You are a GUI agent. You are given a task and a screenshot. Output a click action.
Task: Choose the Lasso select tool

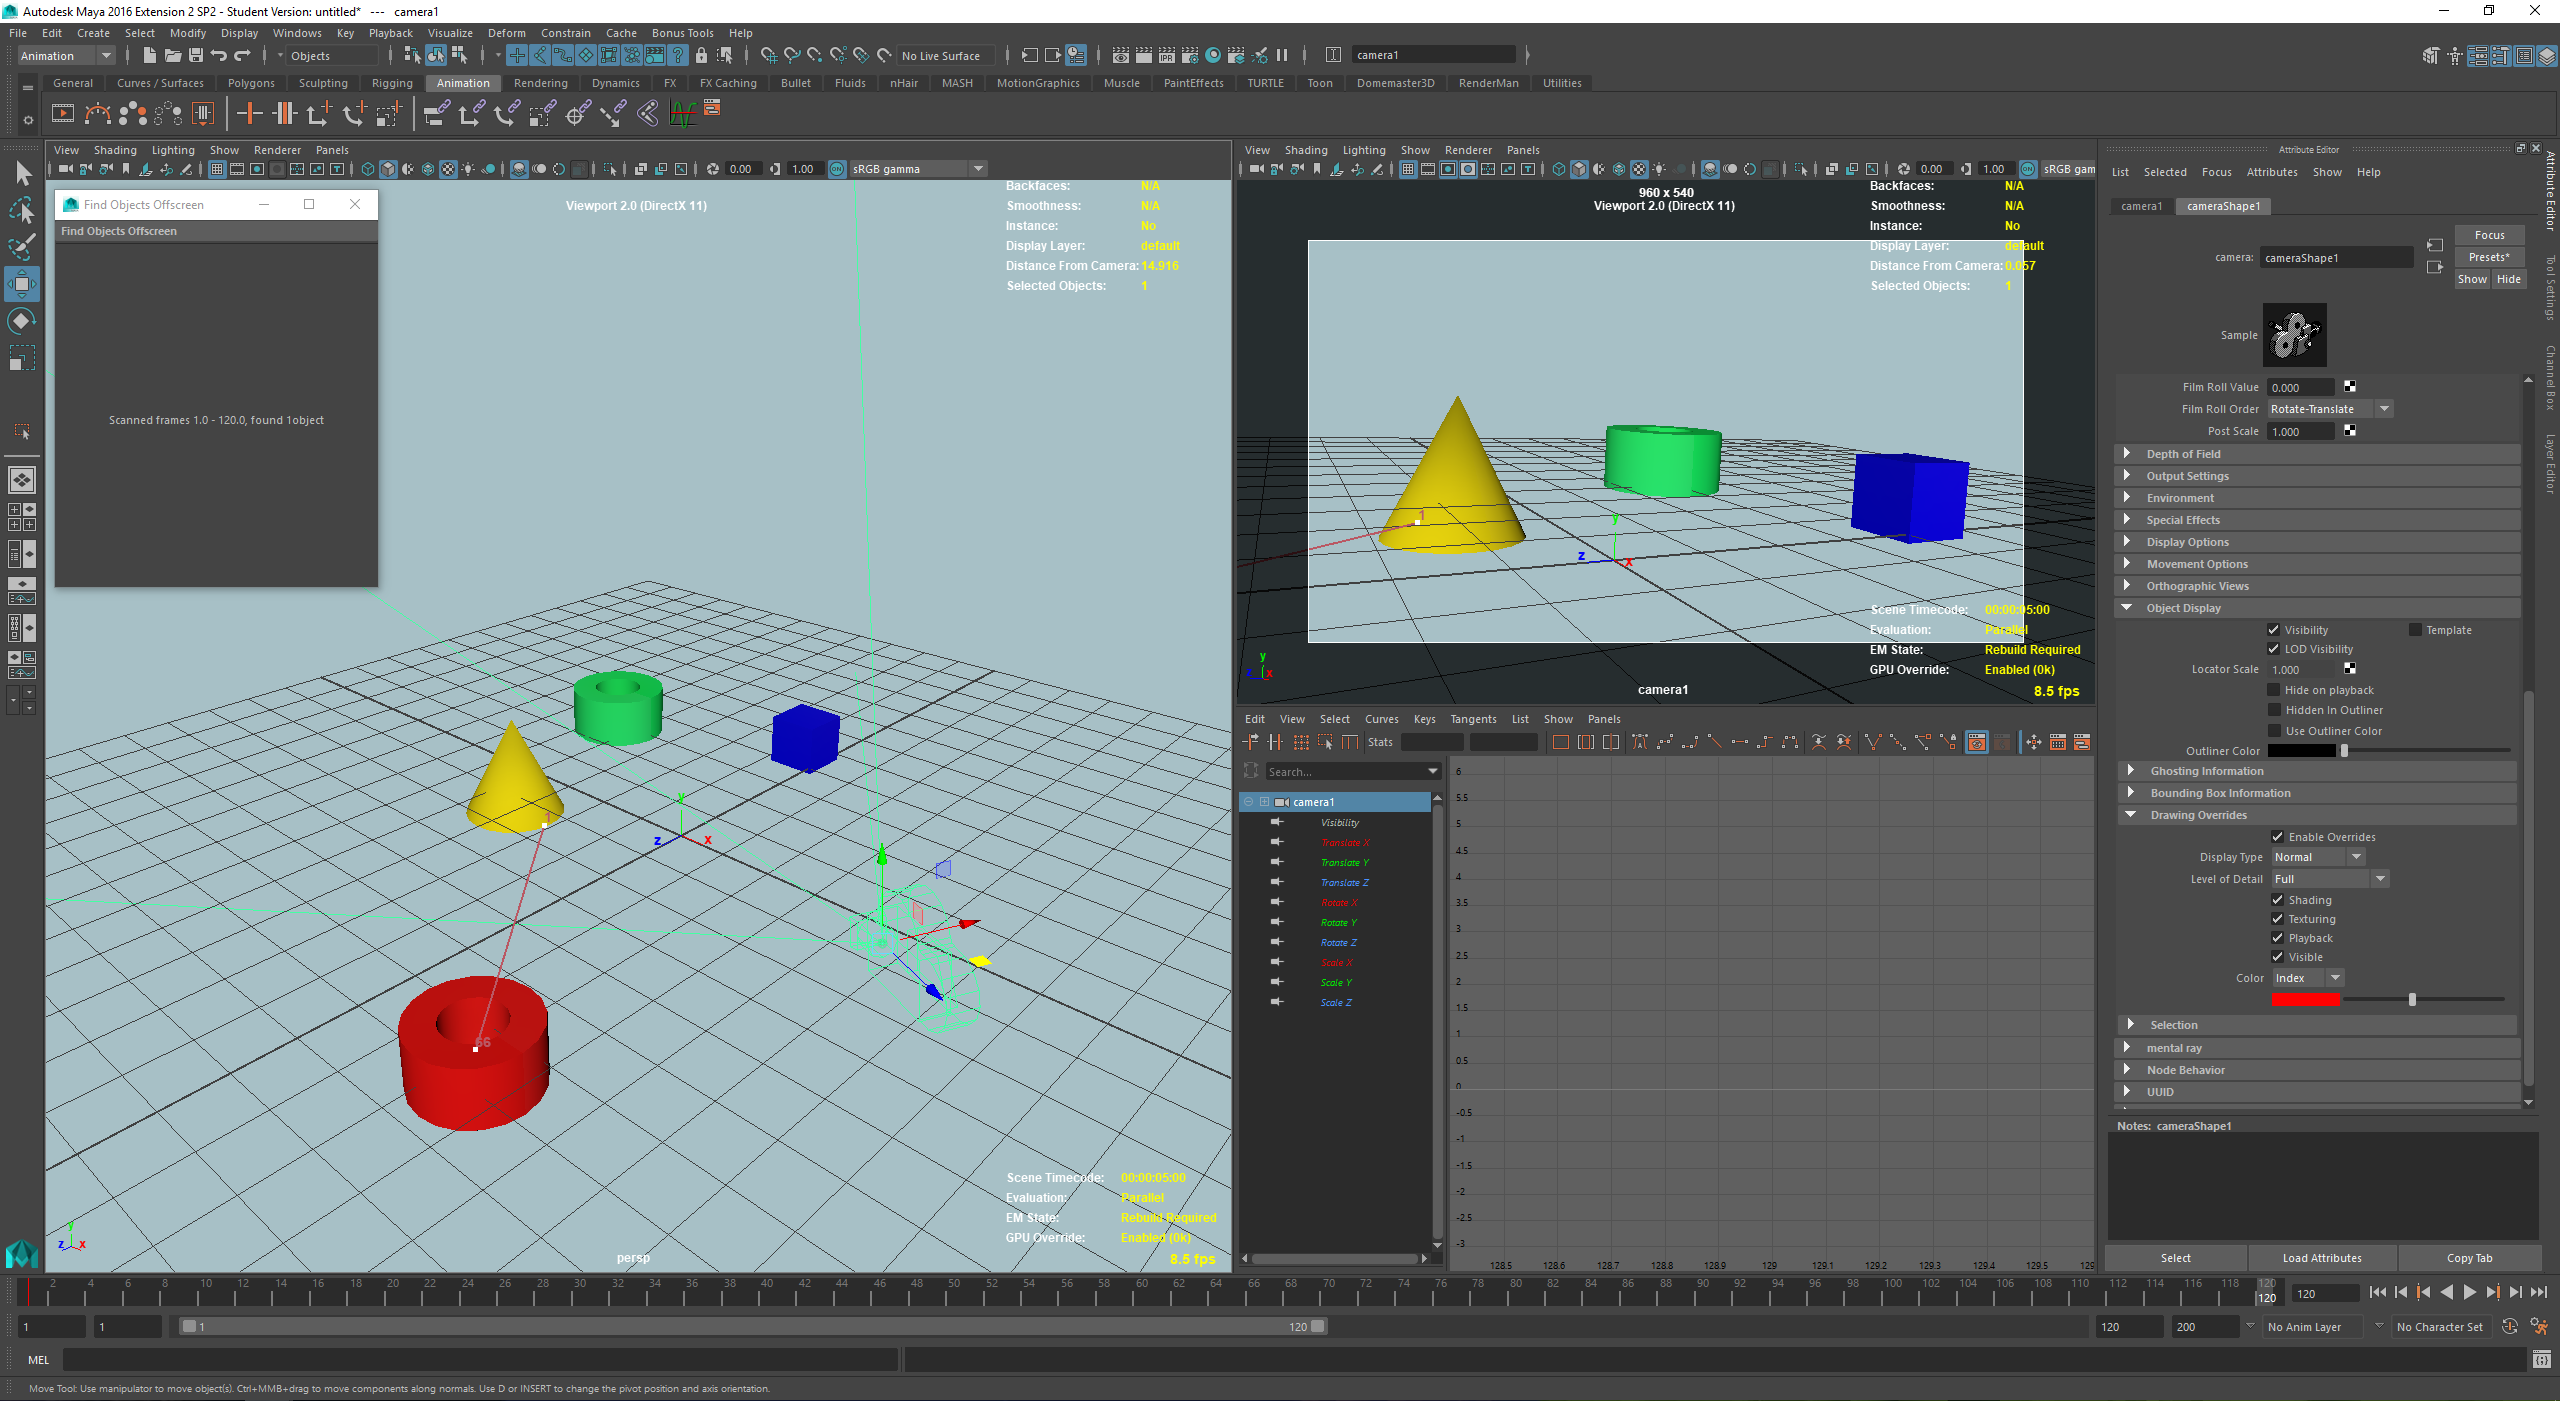tap(21, 210)
